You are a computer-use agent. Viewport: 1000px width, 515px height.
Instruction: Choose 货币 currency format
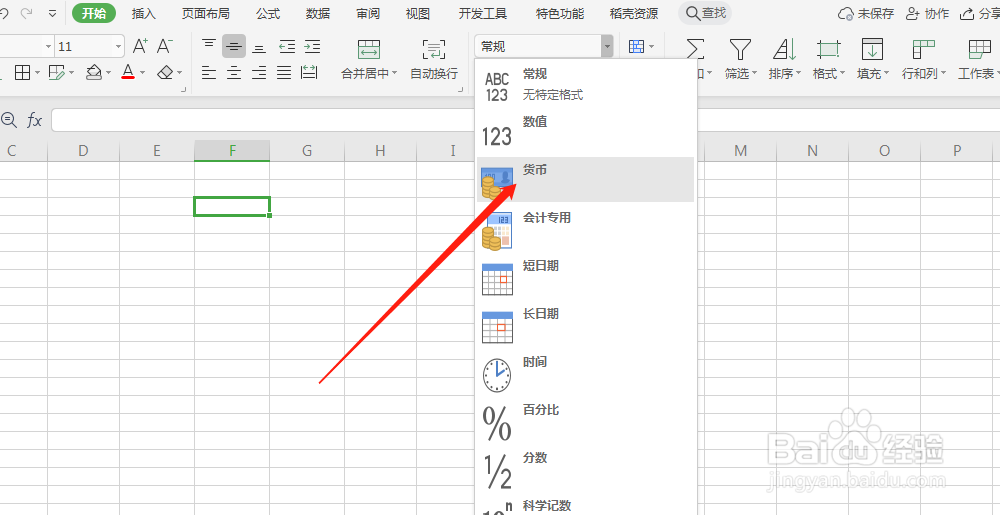point(585,180)
